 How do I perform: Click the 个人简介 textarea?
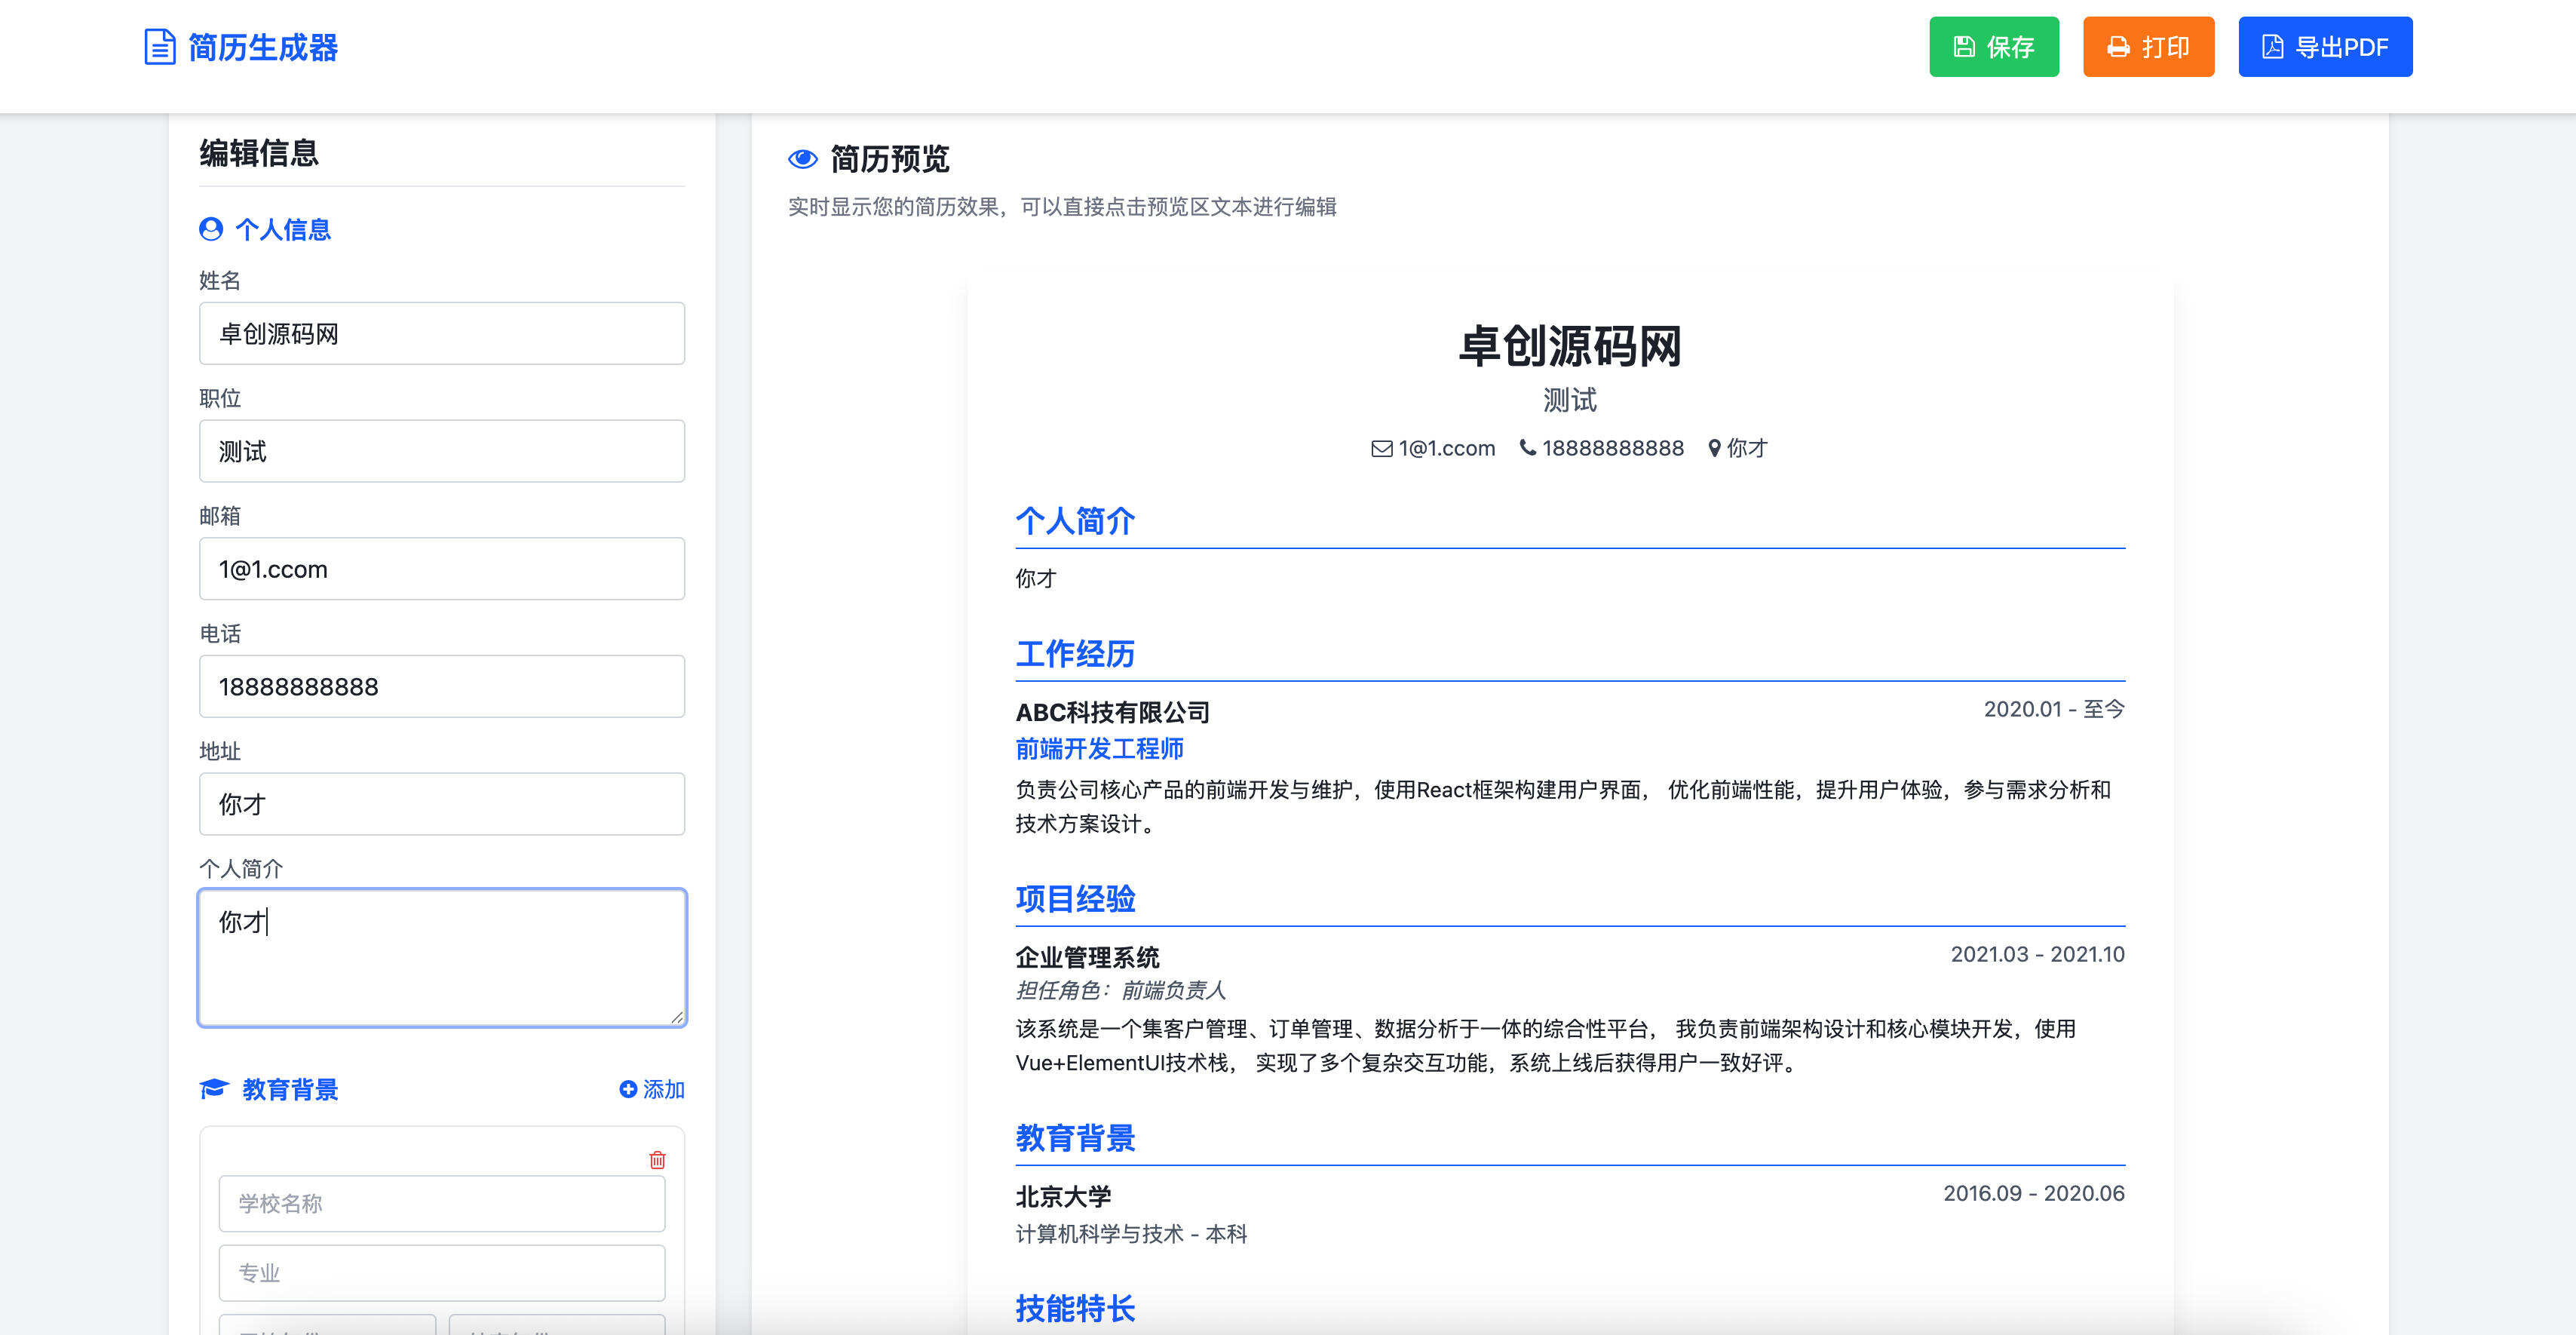[441, 956]
